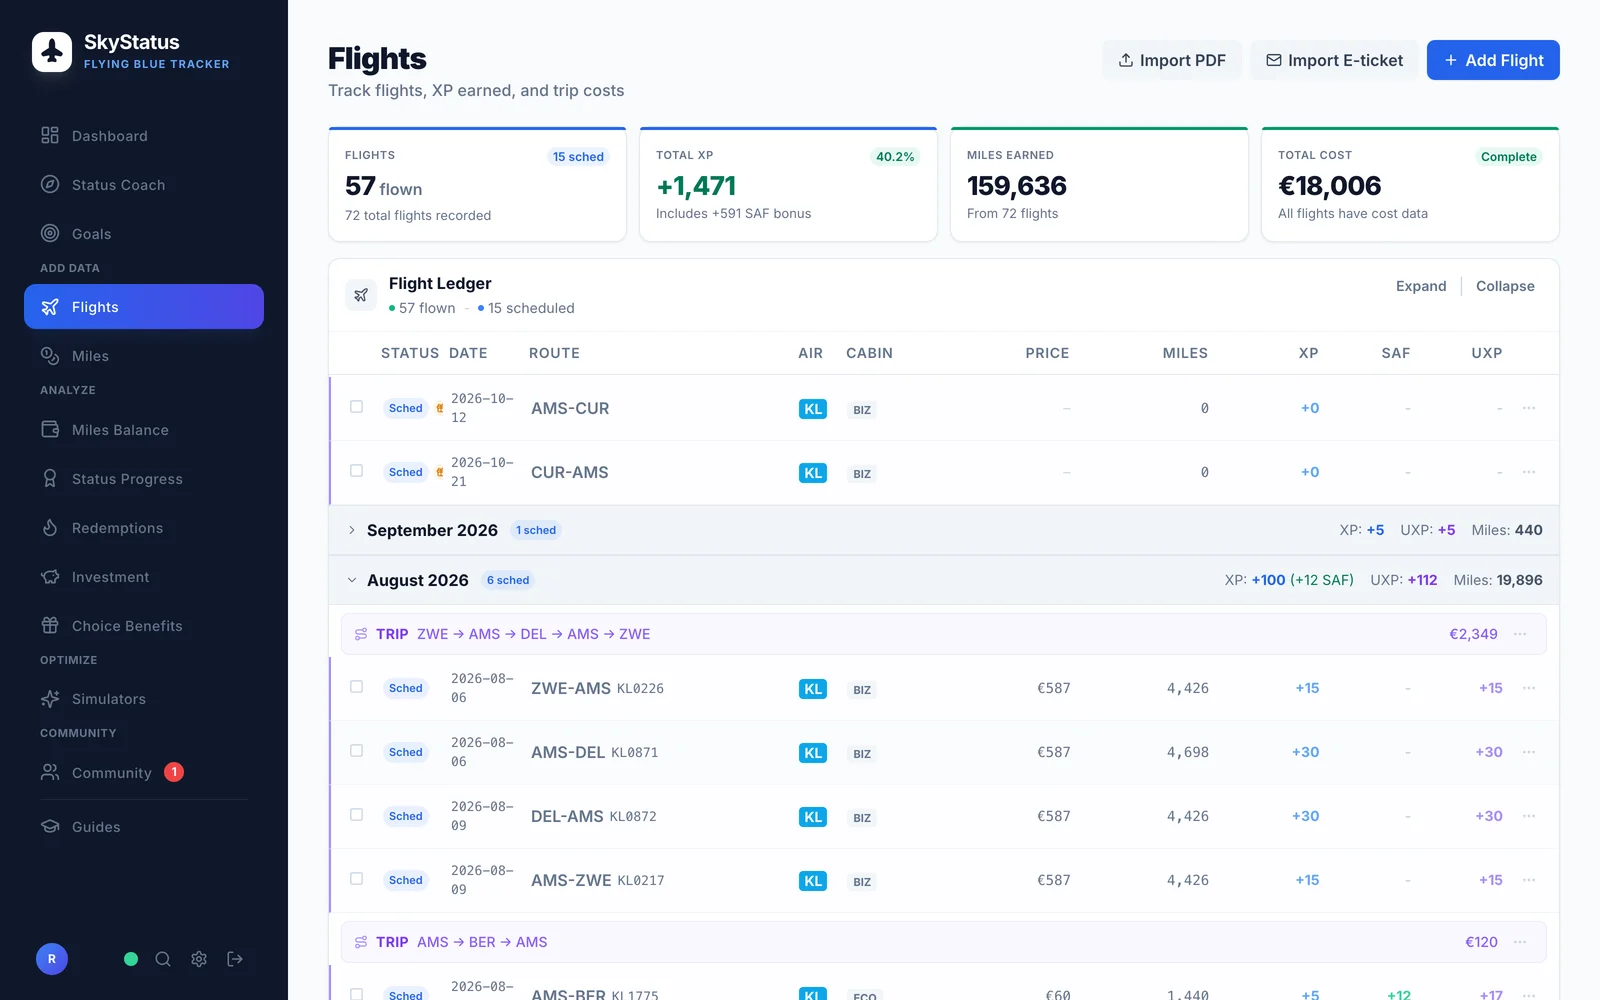This screenshot has width=1600, height=1000.
Task: Go to the Goals section
Action: click(x=144, y=234)
